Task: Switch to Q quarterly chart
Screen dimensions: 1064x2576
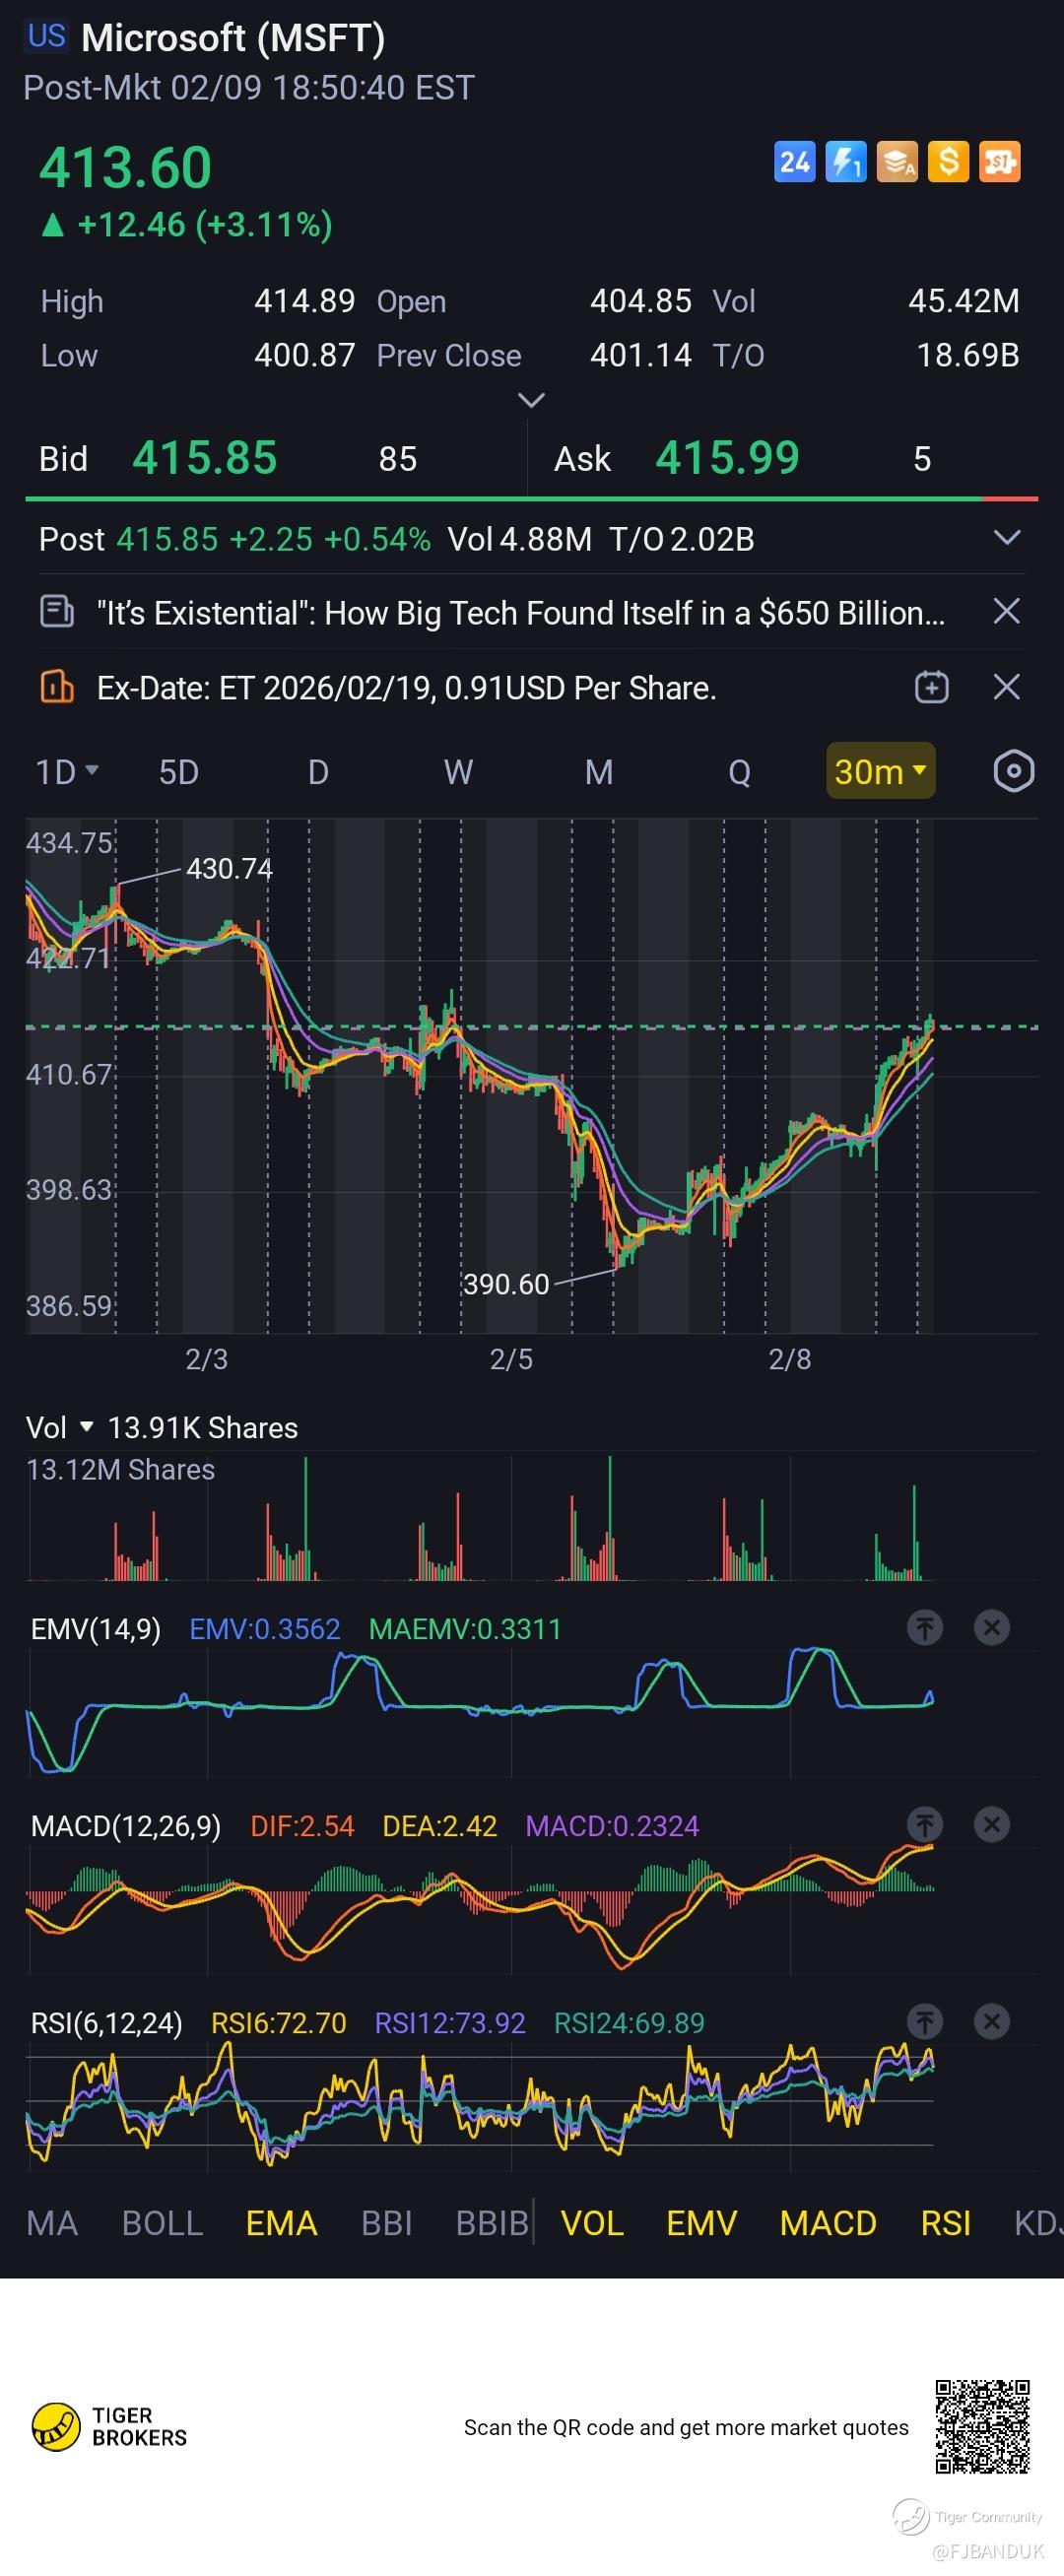Action: point(739,772)
